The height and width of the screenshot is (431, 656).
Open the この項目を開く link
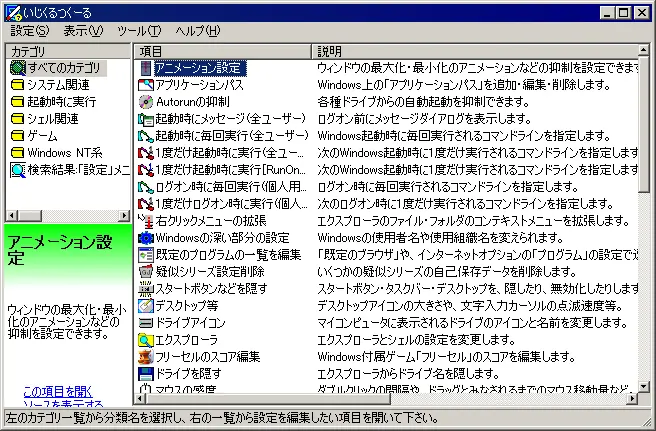click(58, 392)
